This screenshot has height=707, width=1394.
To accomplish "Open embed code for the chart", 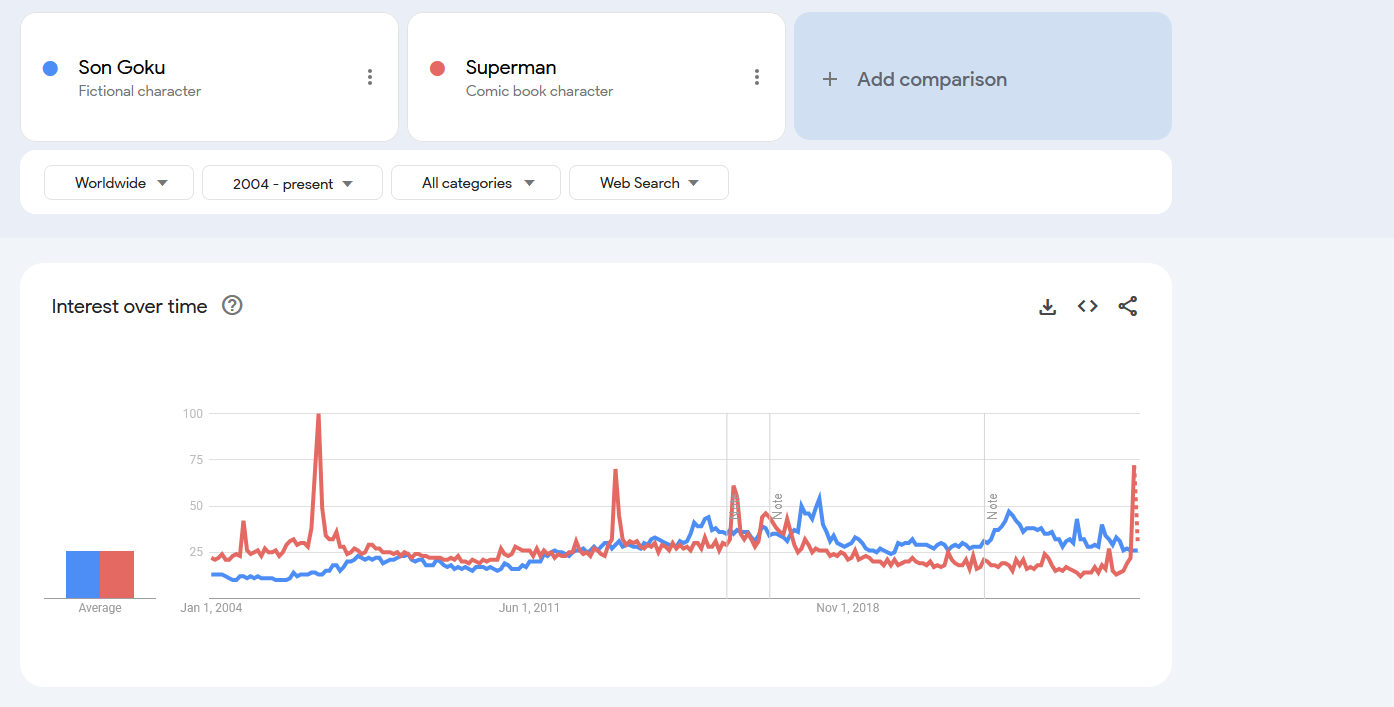I will pyautogui.click(x=1088, y=307).
